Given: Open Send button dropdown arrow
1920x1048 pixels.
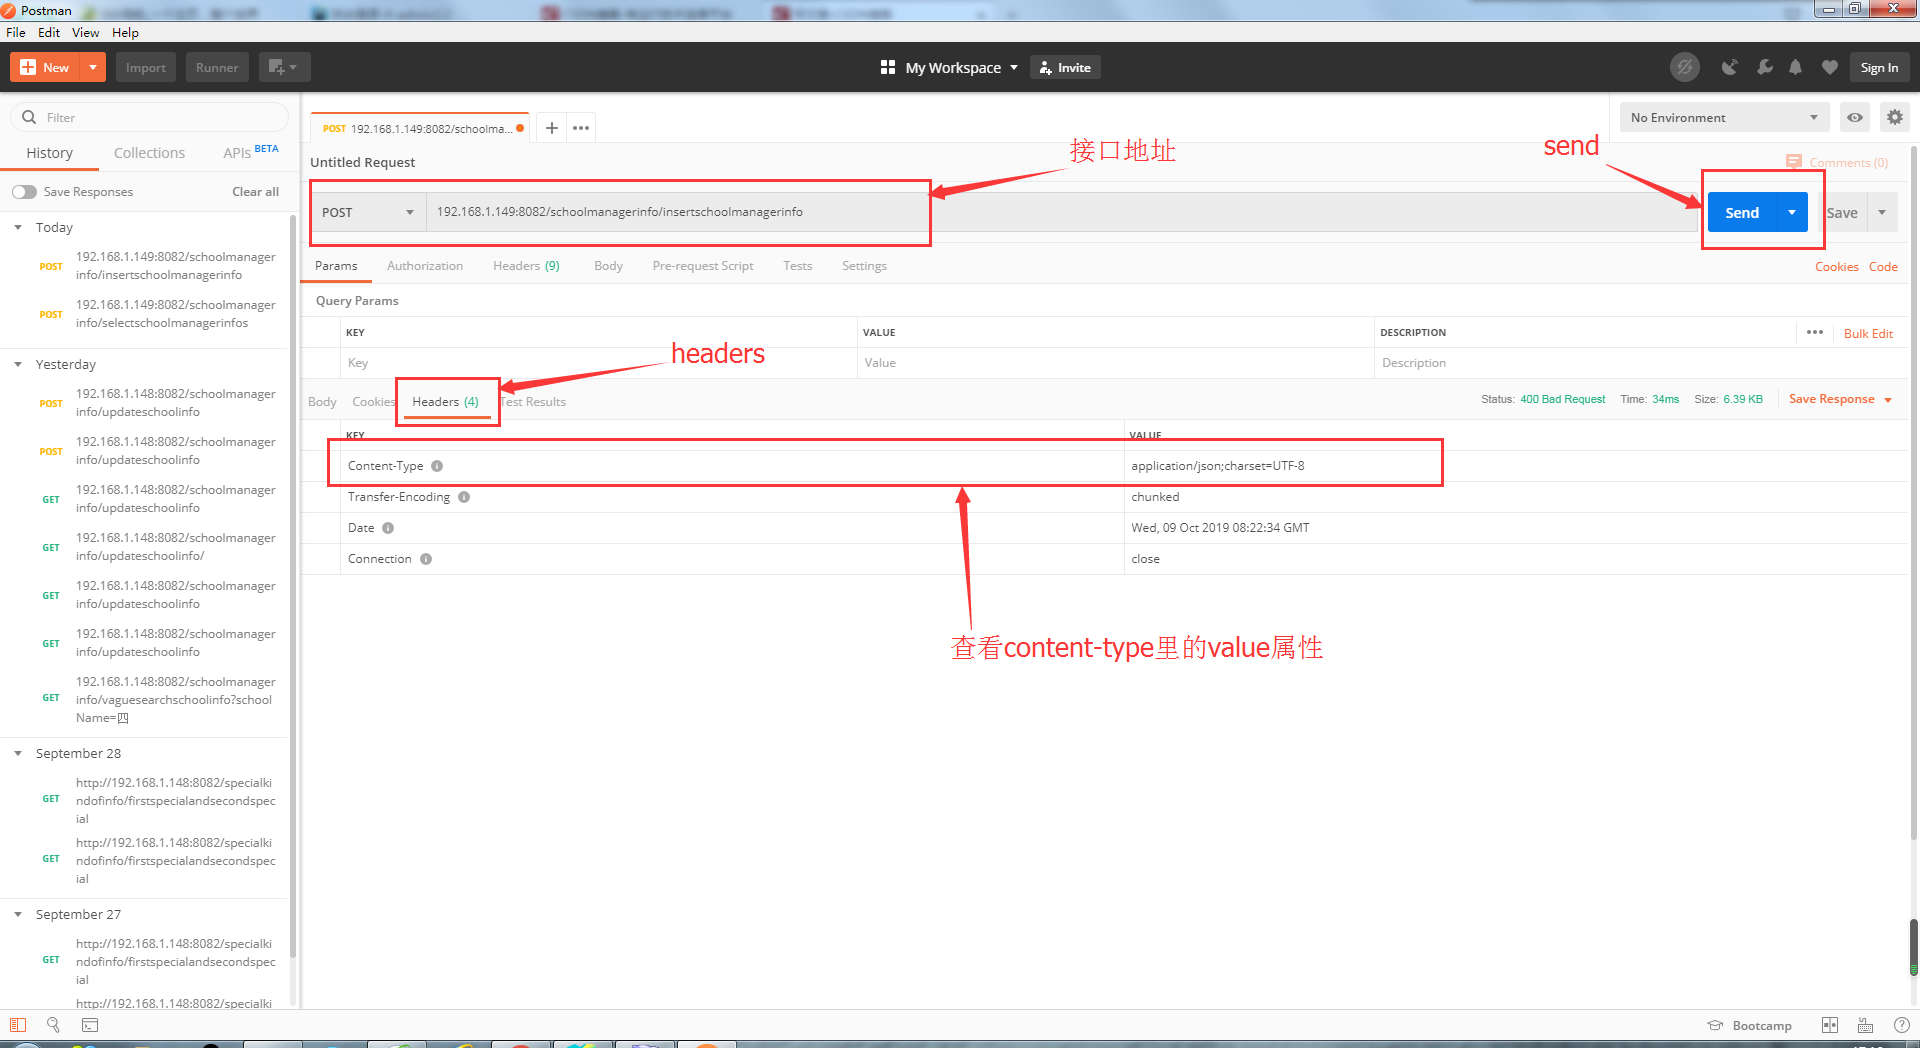Looking at the screenshot, I should pos(1792,212).
